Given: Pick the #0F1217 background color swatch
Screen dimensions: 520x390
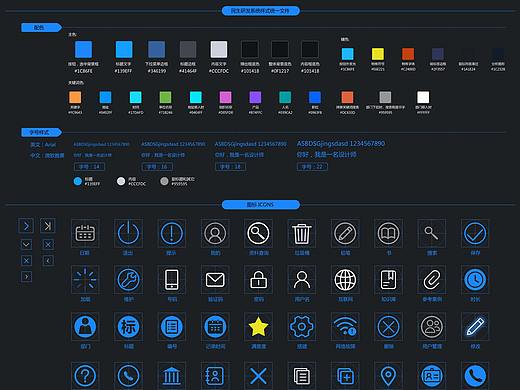Looking at the screenshot, I should click(280, 50).
